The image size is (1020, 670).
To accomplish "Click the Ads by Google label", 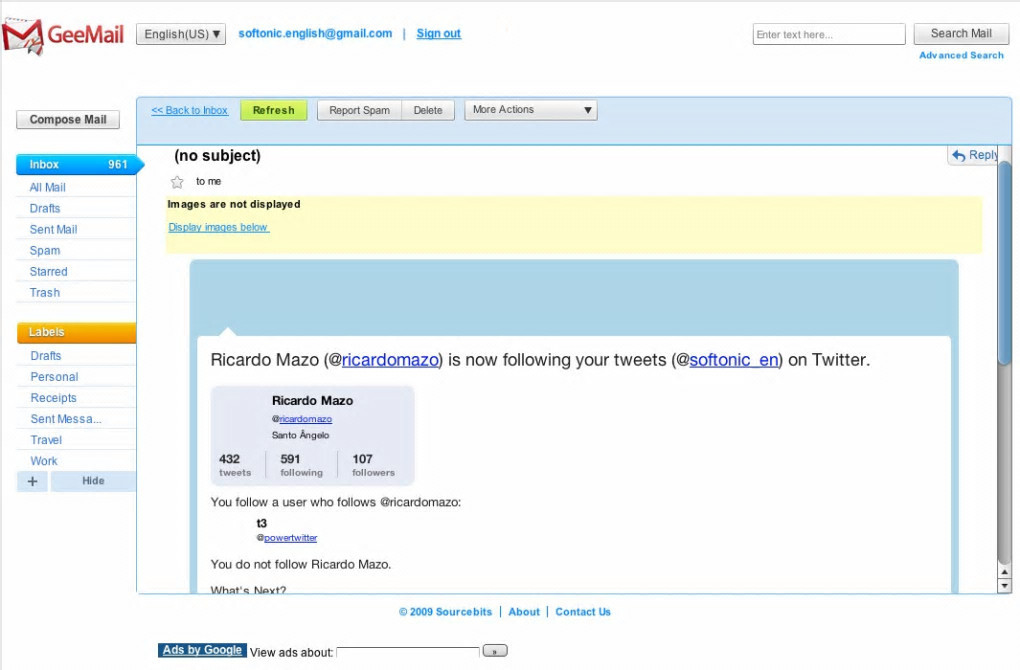I will [202, 650].
